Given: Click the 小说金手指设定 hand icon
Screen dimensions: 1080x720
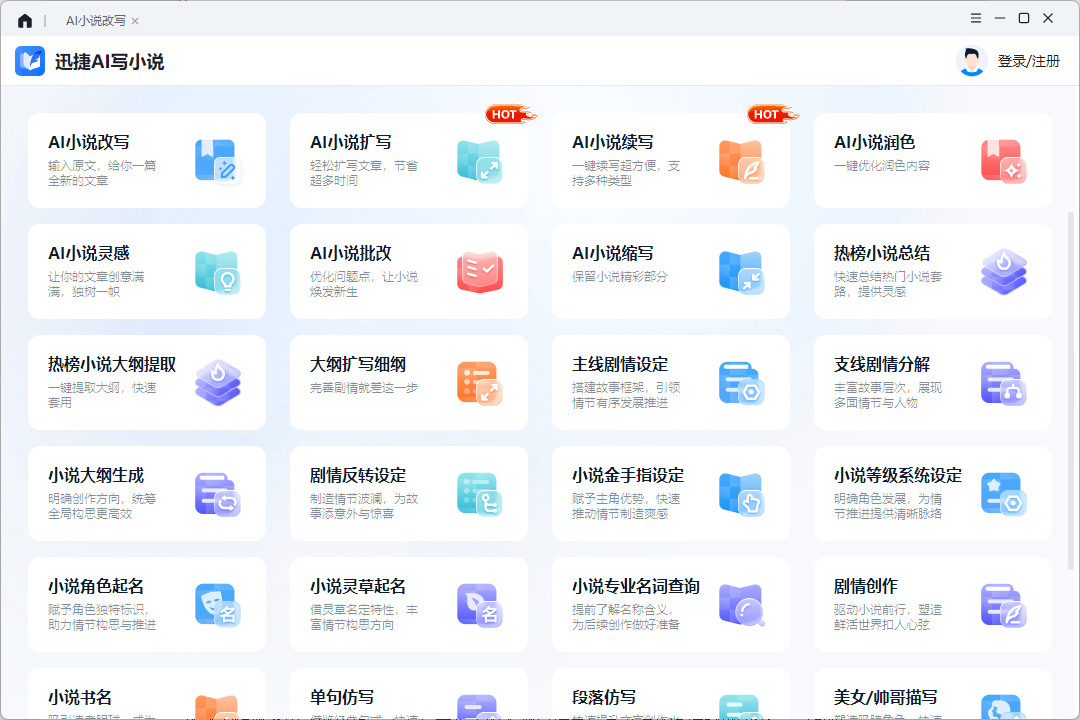Looking at the screenshot, I should pos(741,494).
